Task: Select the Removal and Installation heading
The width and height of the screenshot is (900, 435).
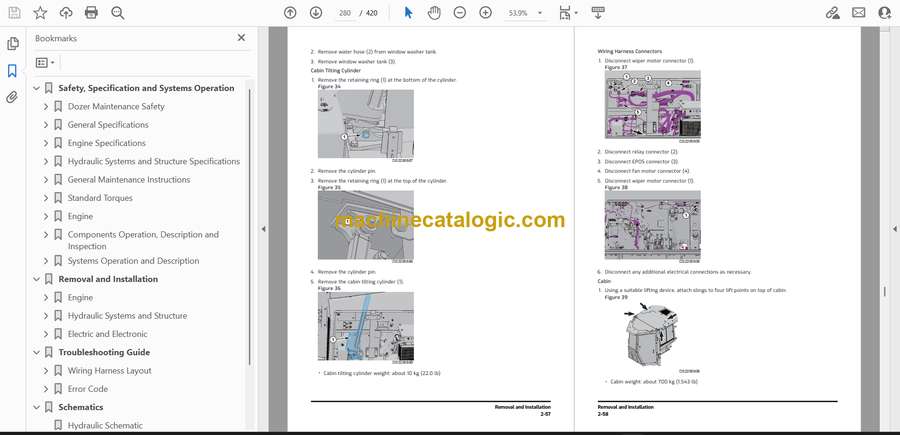Action: [x=108, y=279]
